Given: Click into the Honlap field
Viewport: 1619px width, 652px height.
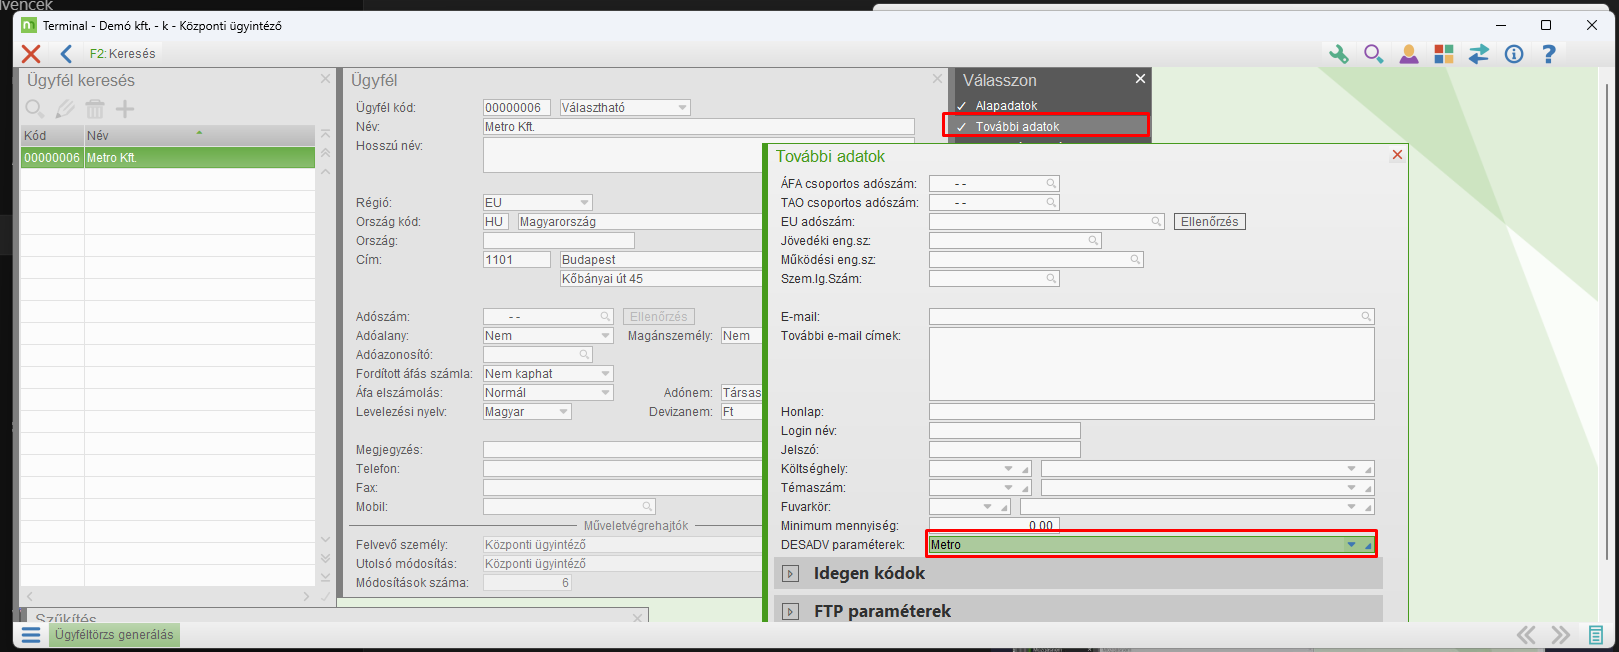Looking at the screenshot, I should click(1152, 412).
